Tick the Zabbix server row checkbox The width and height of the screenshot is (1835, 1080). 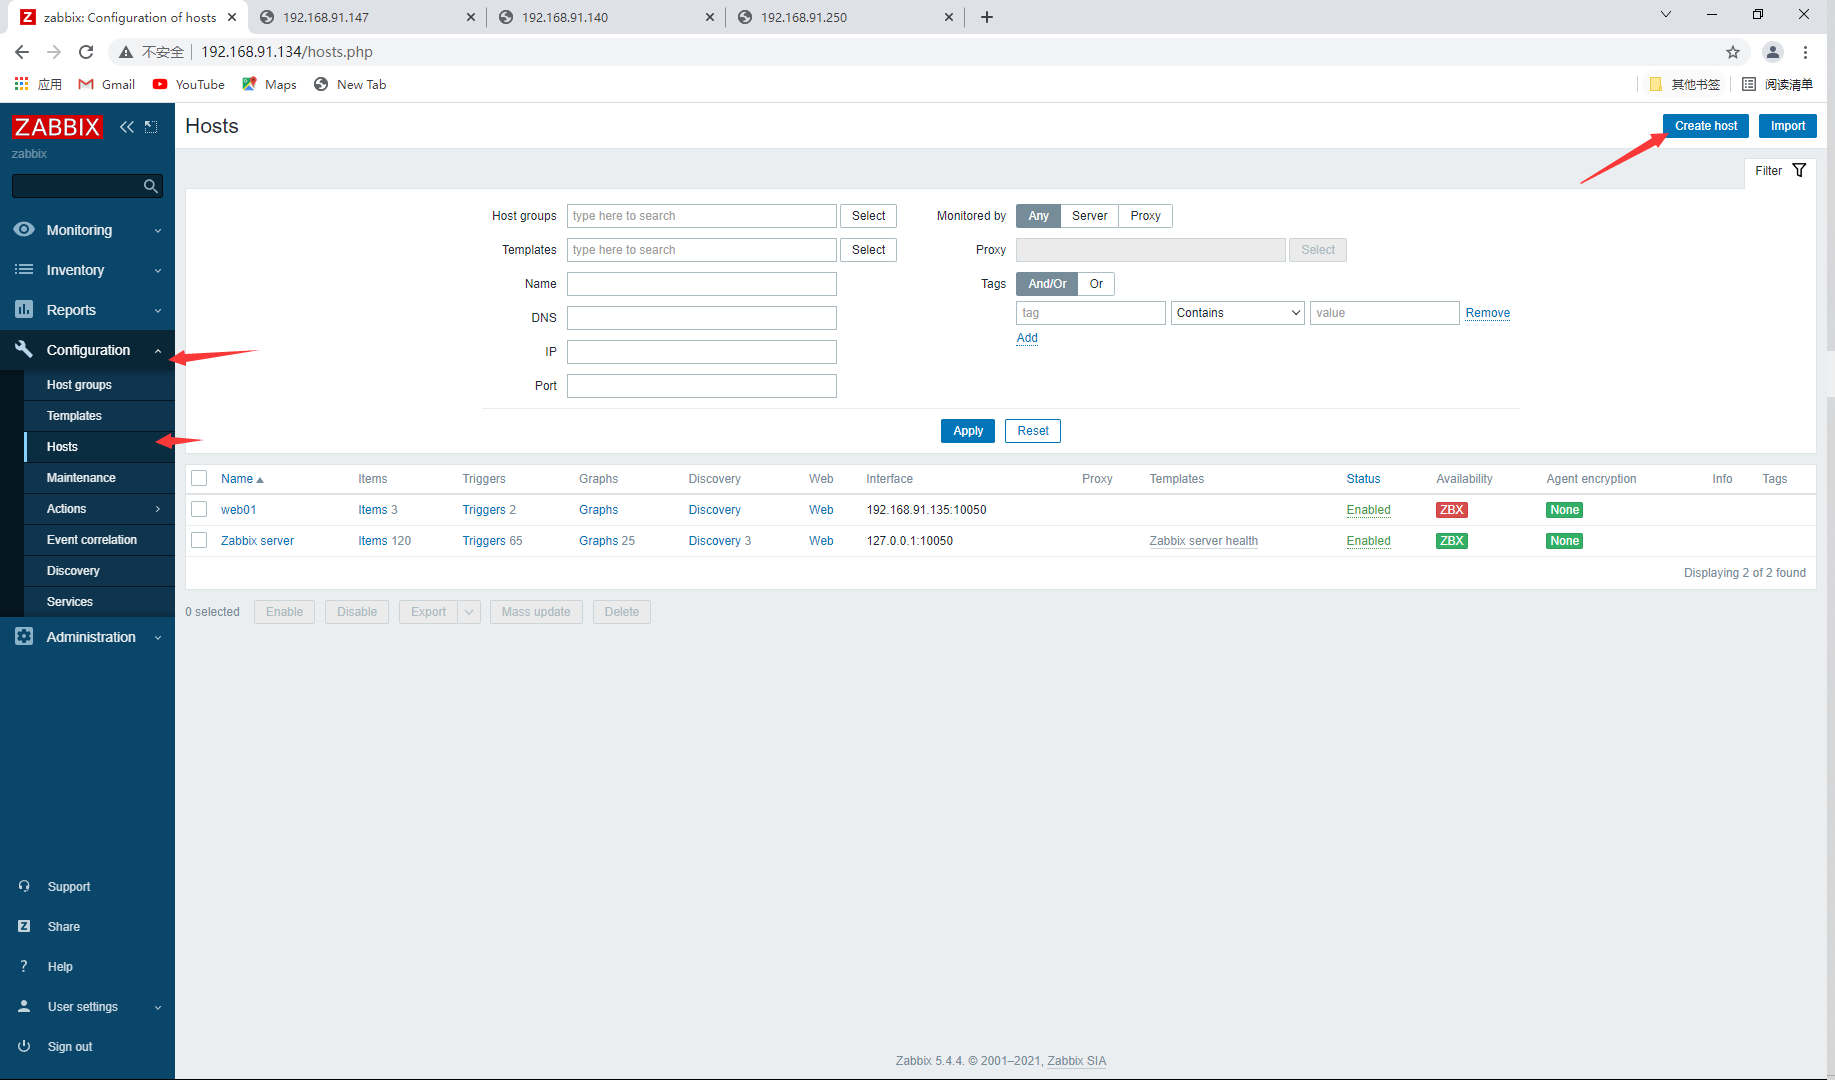199,540
